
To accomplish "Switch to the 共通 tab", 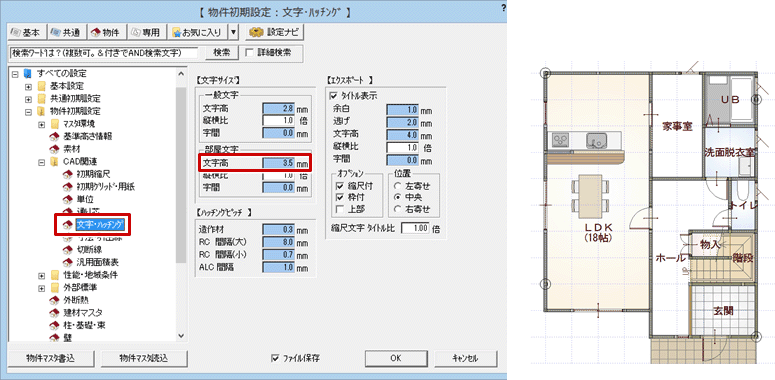I will (66, 33).
